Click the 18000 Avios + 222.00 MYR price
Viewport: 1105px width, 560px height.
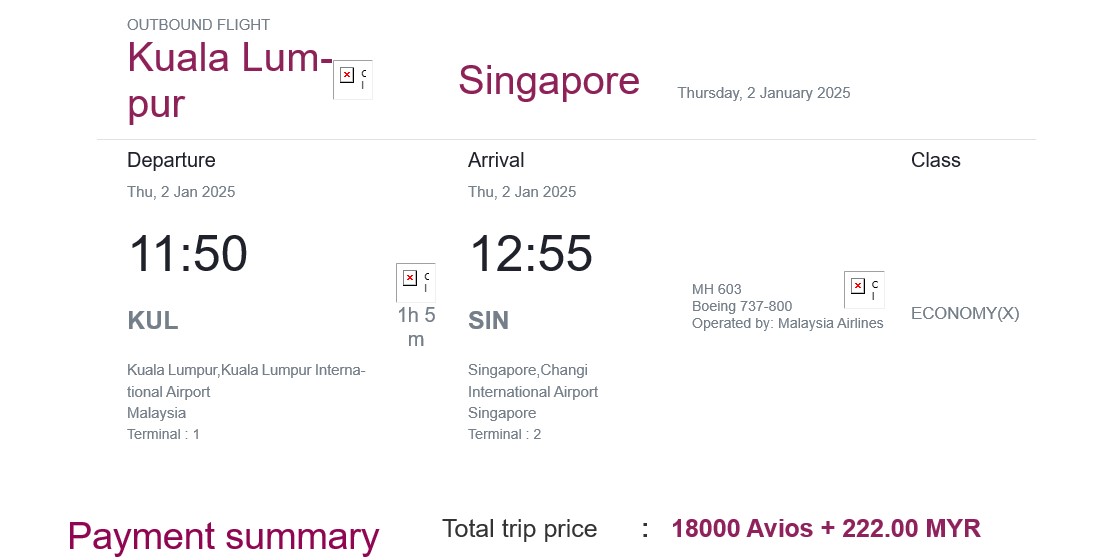click(x=826, y=528)
